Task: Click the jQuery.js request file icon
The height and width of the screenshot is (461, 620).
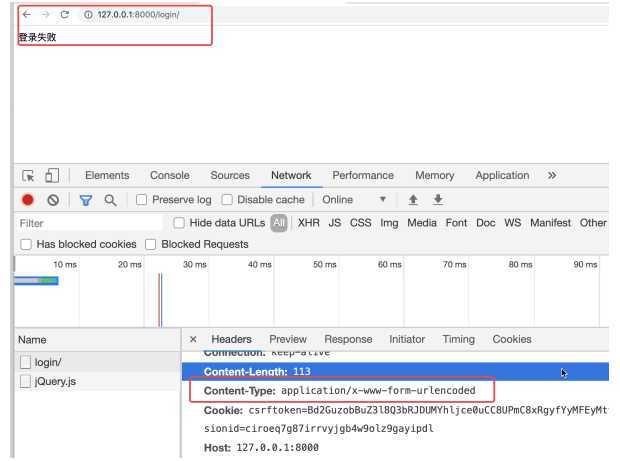Action: click(x=25, y=381)
